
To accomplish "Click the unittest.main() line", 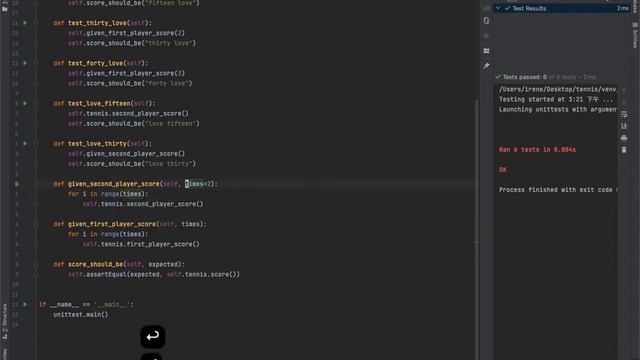I will coord(81,314).
